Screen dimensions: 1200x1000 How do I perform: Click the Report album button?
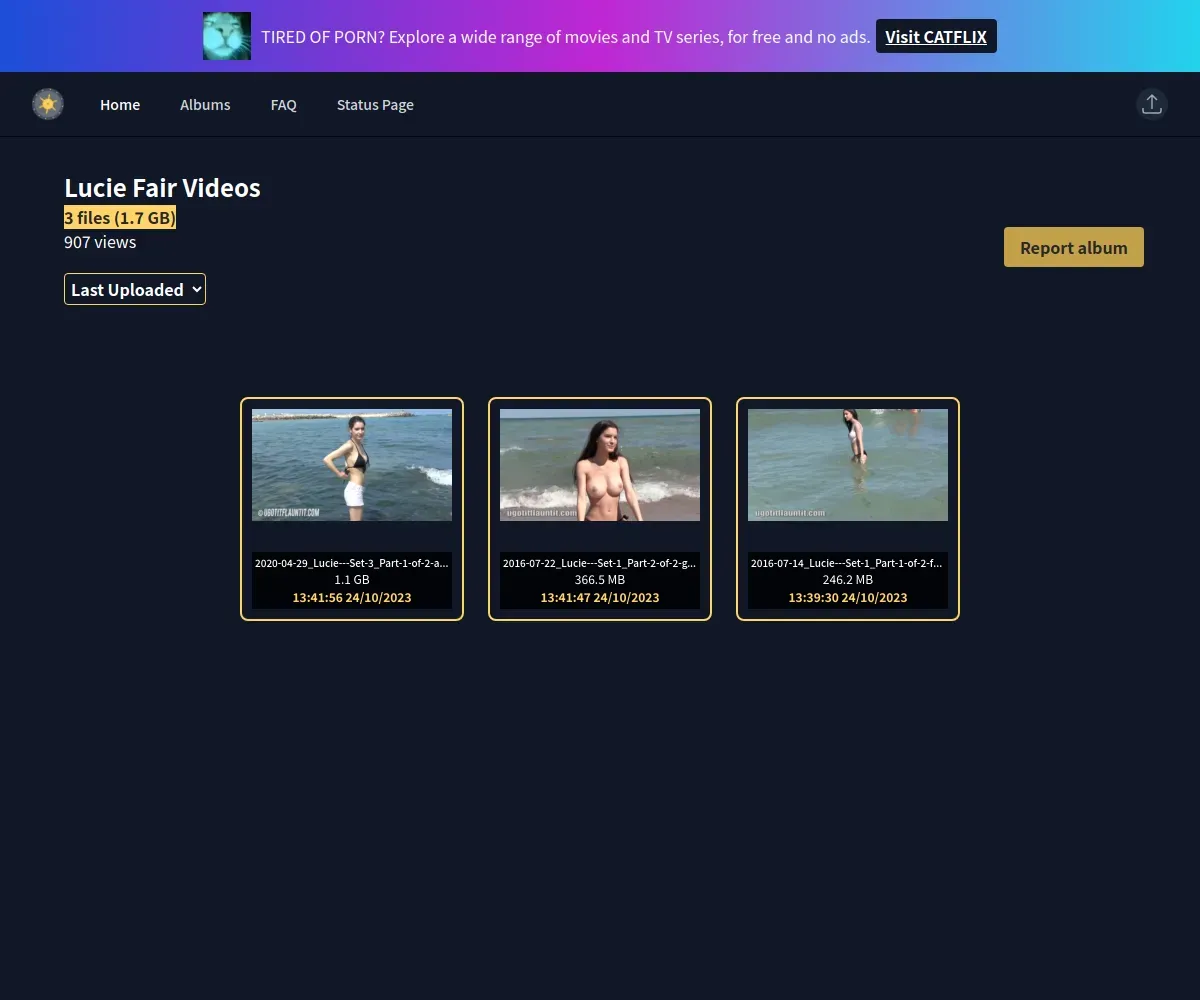point(1074,247)
